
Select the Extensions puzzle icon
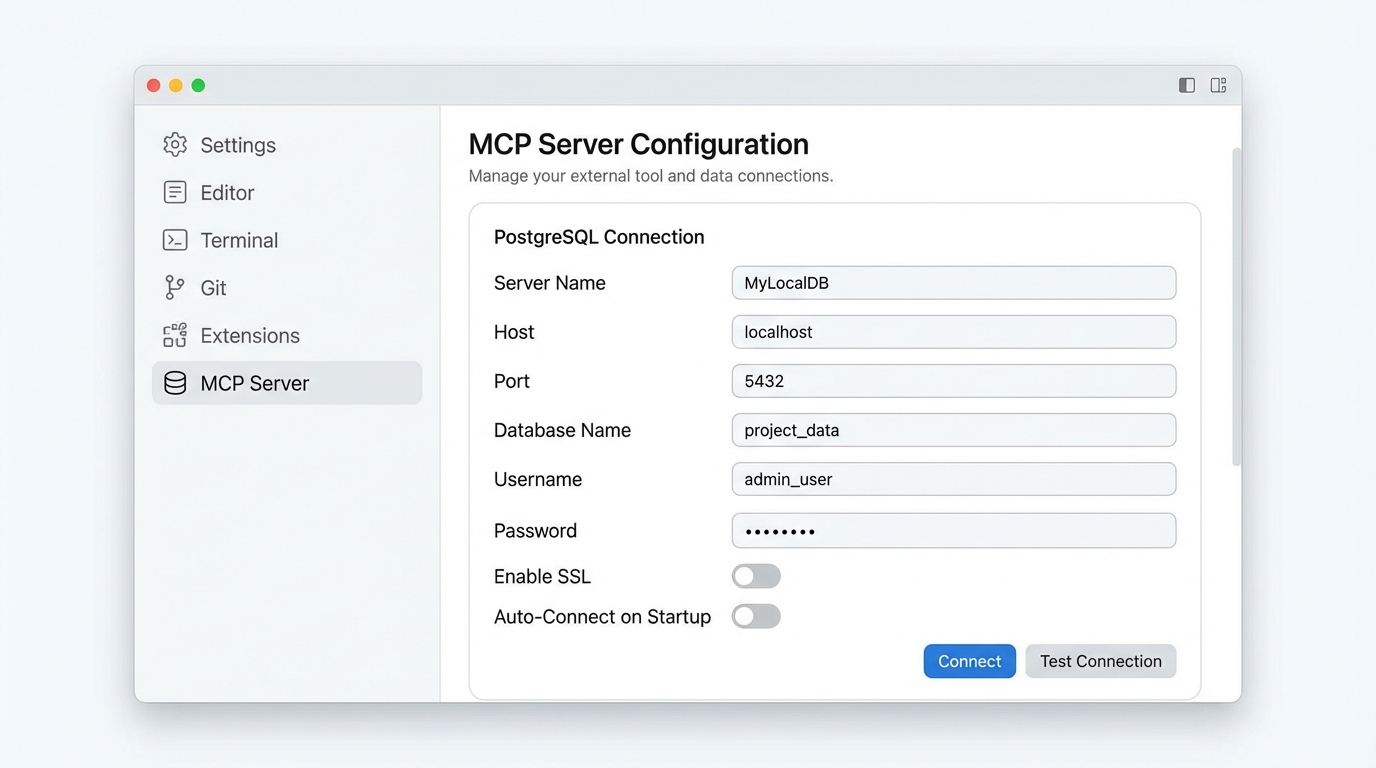click(x=174, y=335)
